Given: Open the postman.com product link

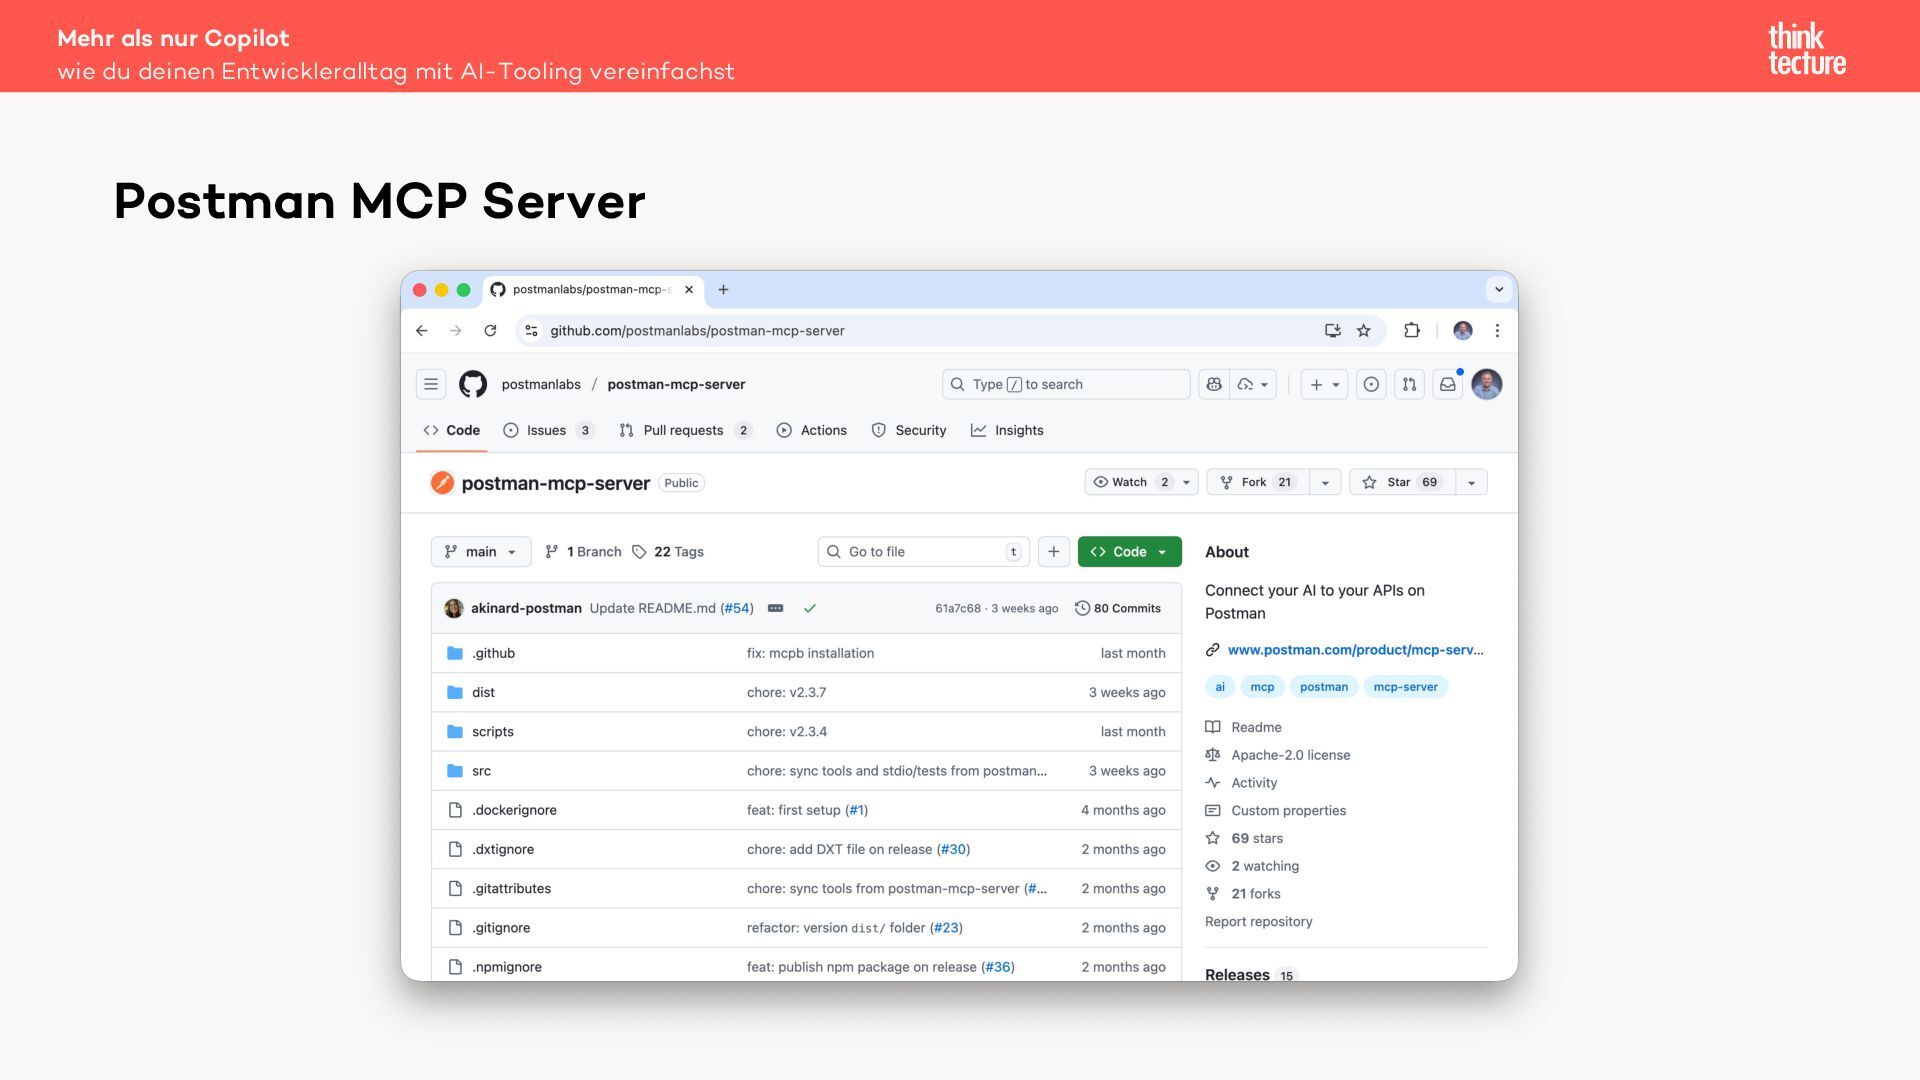Looking at the screenshot, I should [x=1355, y=650].
